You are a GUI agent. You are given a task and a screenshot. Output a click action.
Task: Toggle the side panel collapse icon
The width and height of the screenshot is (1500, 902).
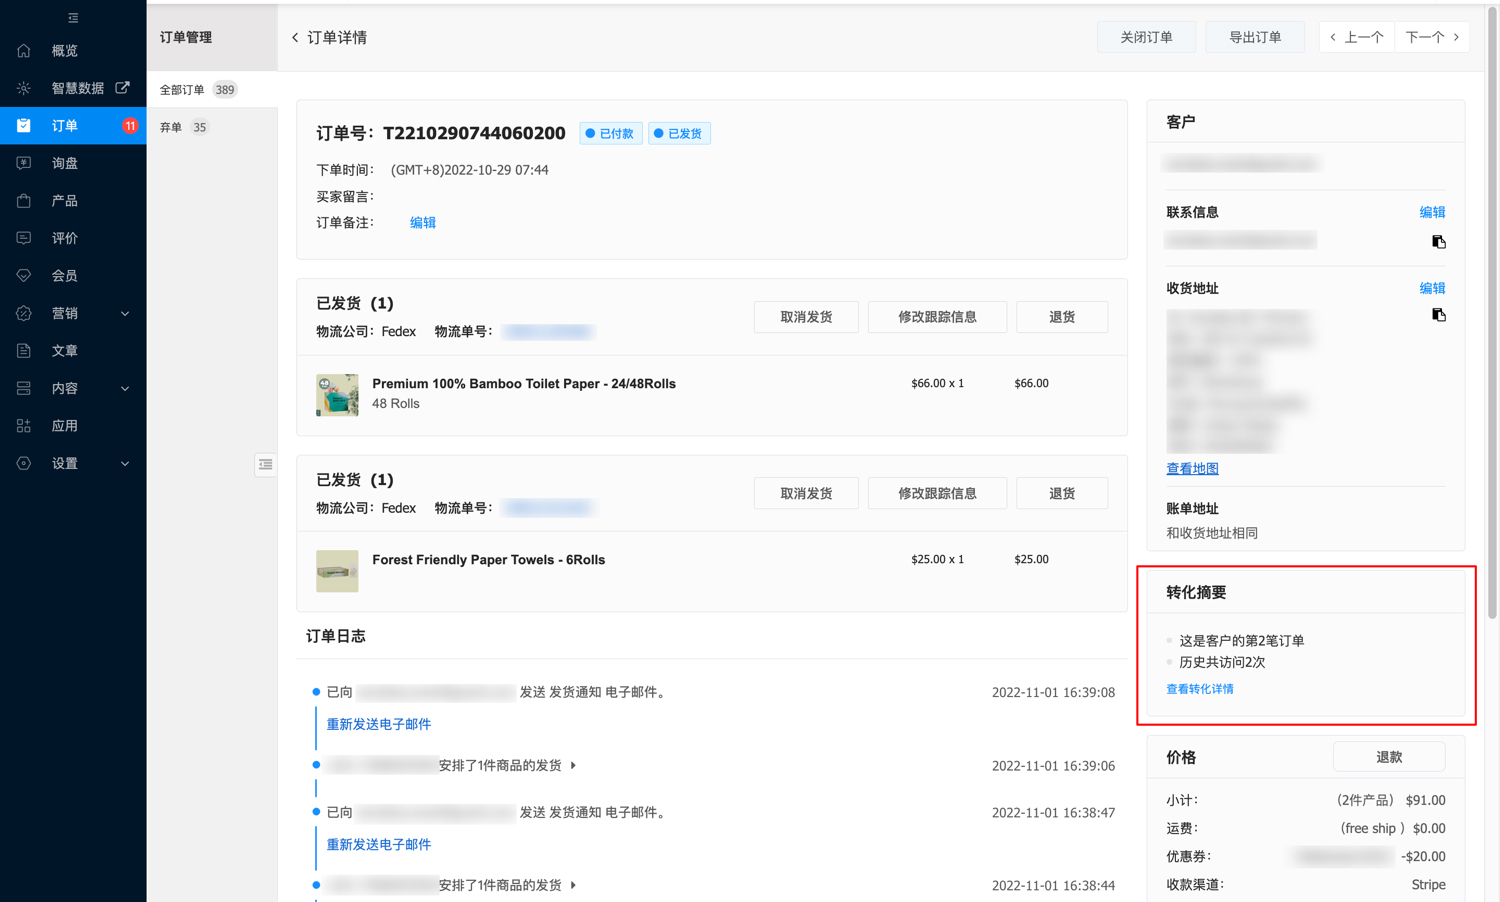tap(265, 464)
